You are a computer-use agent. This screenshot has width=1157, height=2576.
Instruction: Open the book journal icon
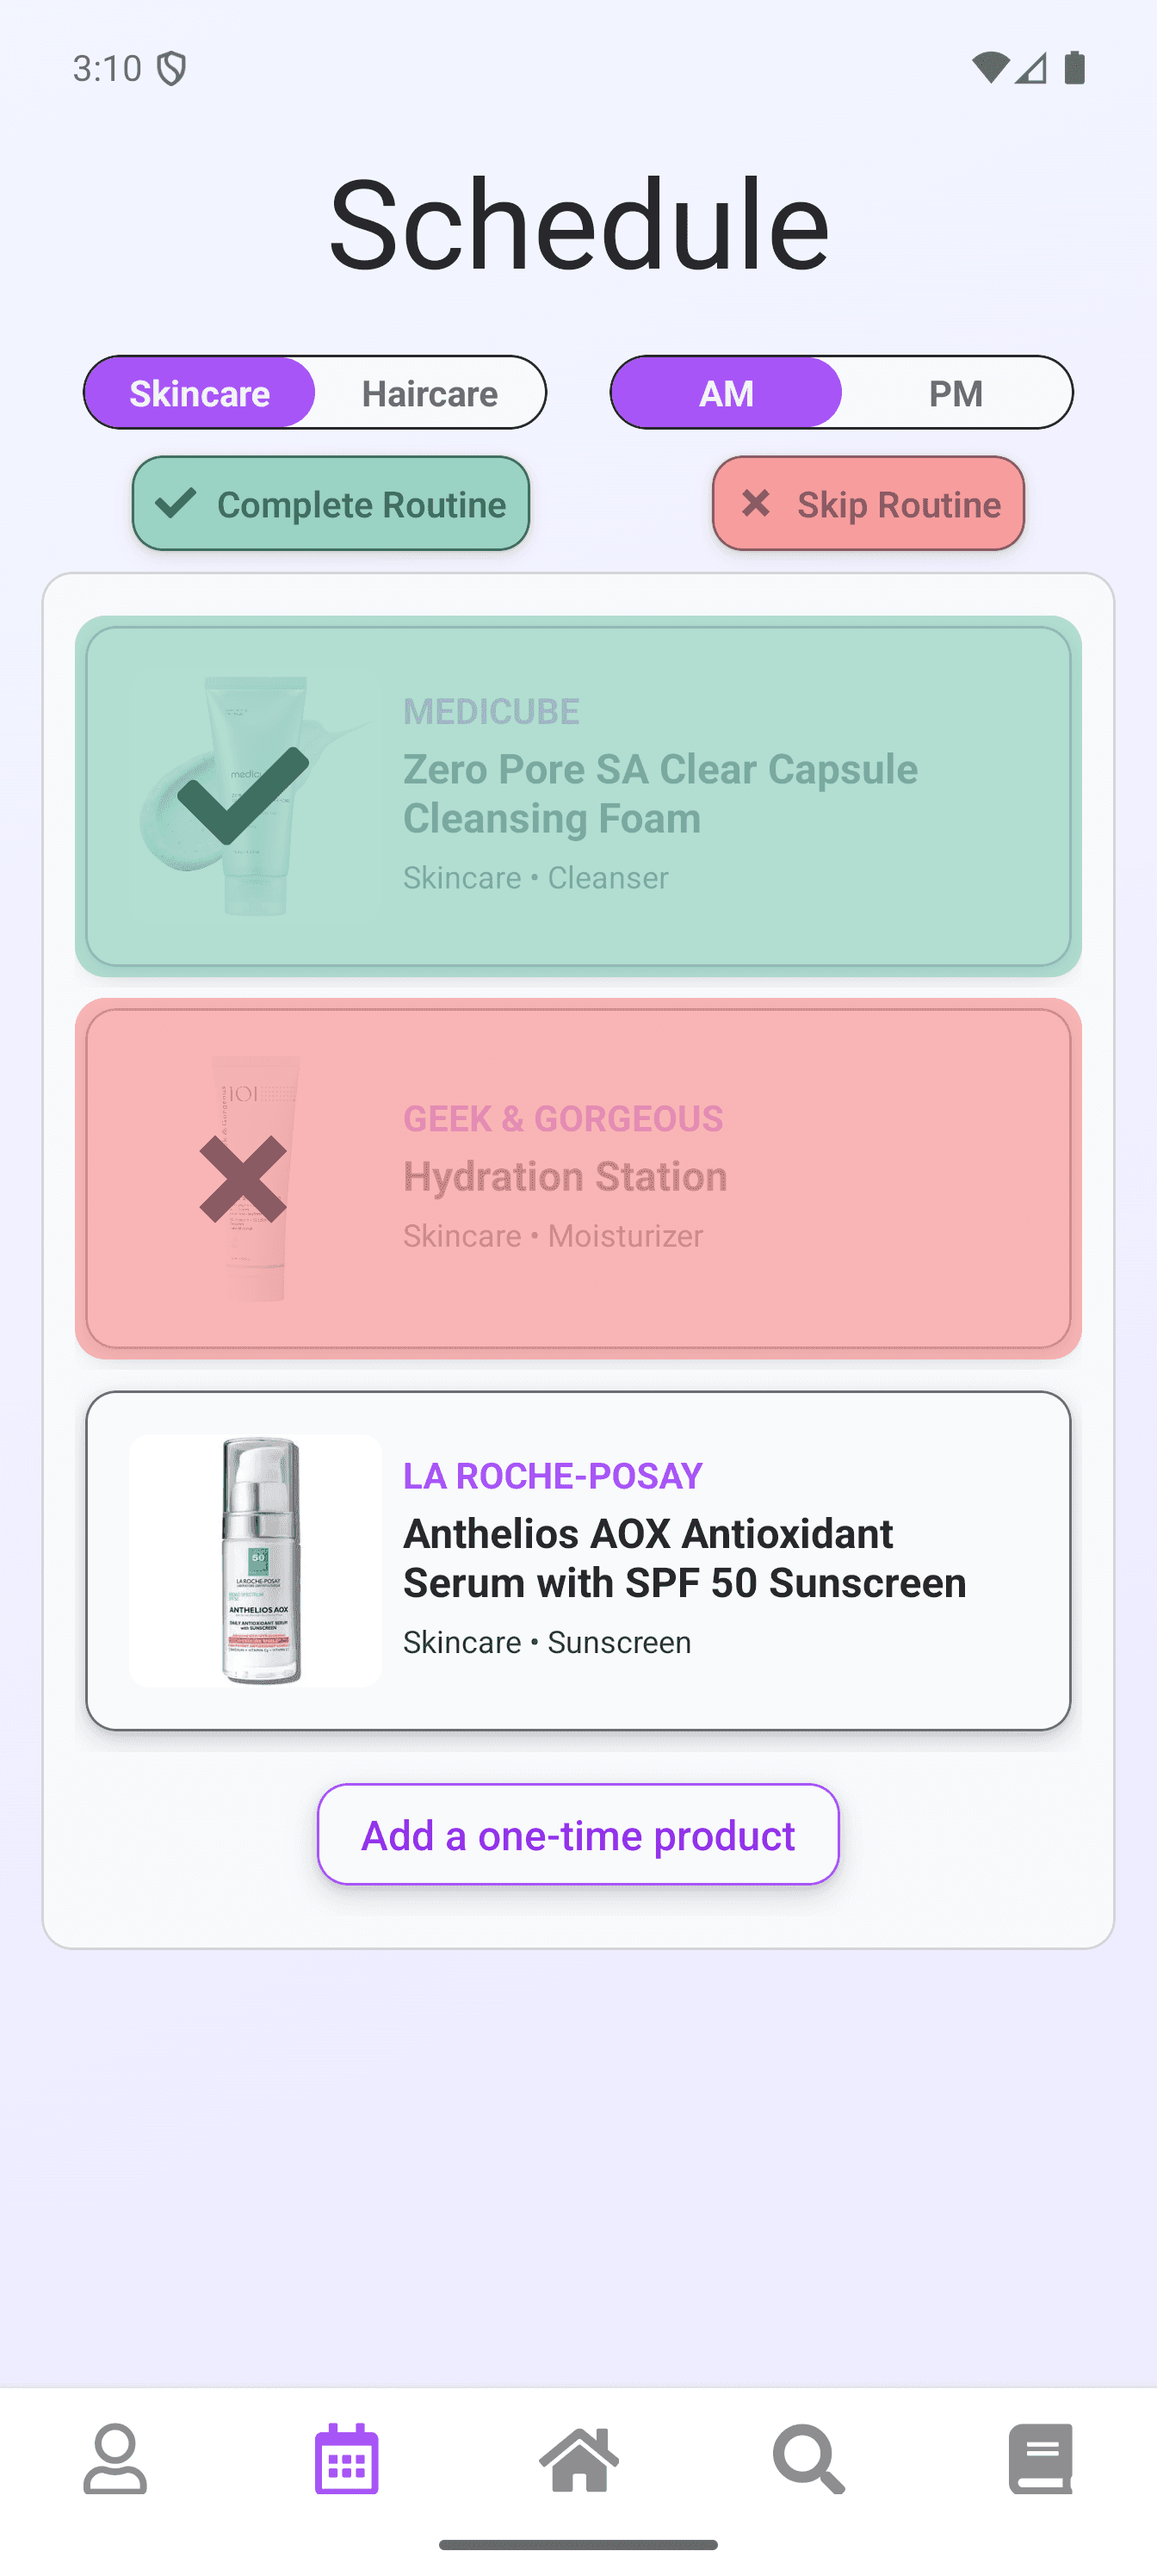pos(1040,2458)
